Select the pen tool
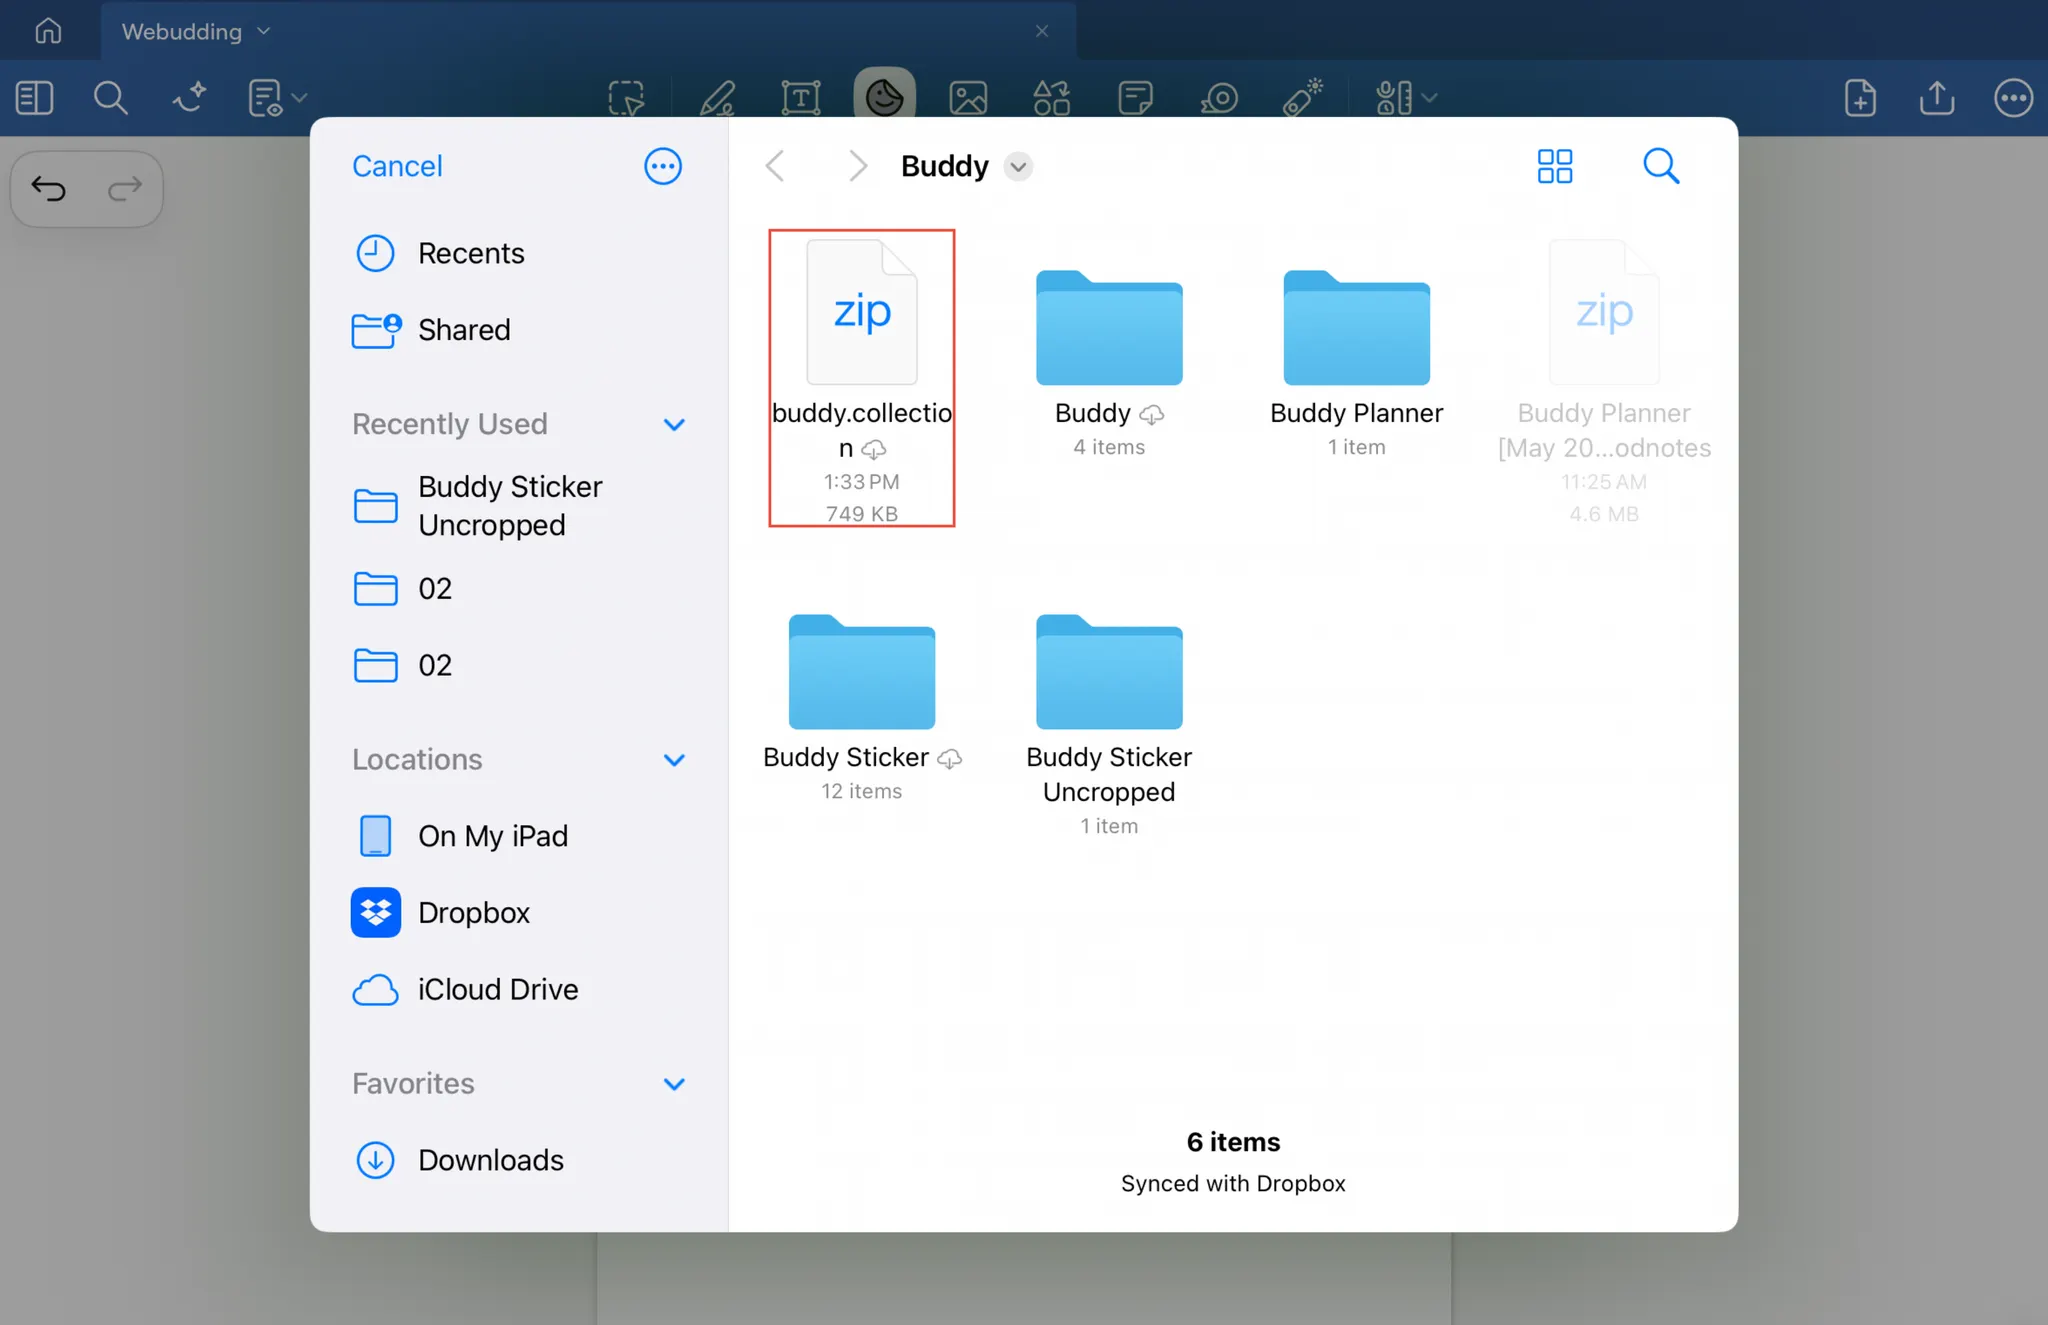This screenshot has height=1325, width=2048. (x=717, y=98)
